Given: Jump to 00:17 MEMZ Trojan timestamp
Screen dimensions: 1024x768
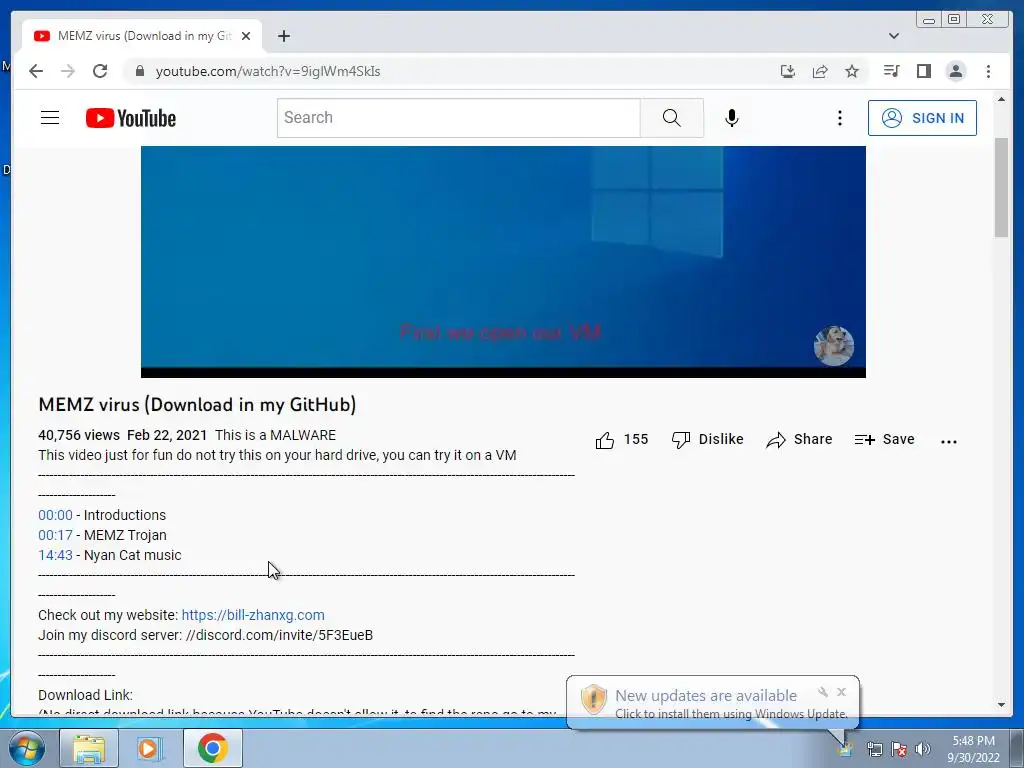Looking at the screenshot, I should coord(56,536).
